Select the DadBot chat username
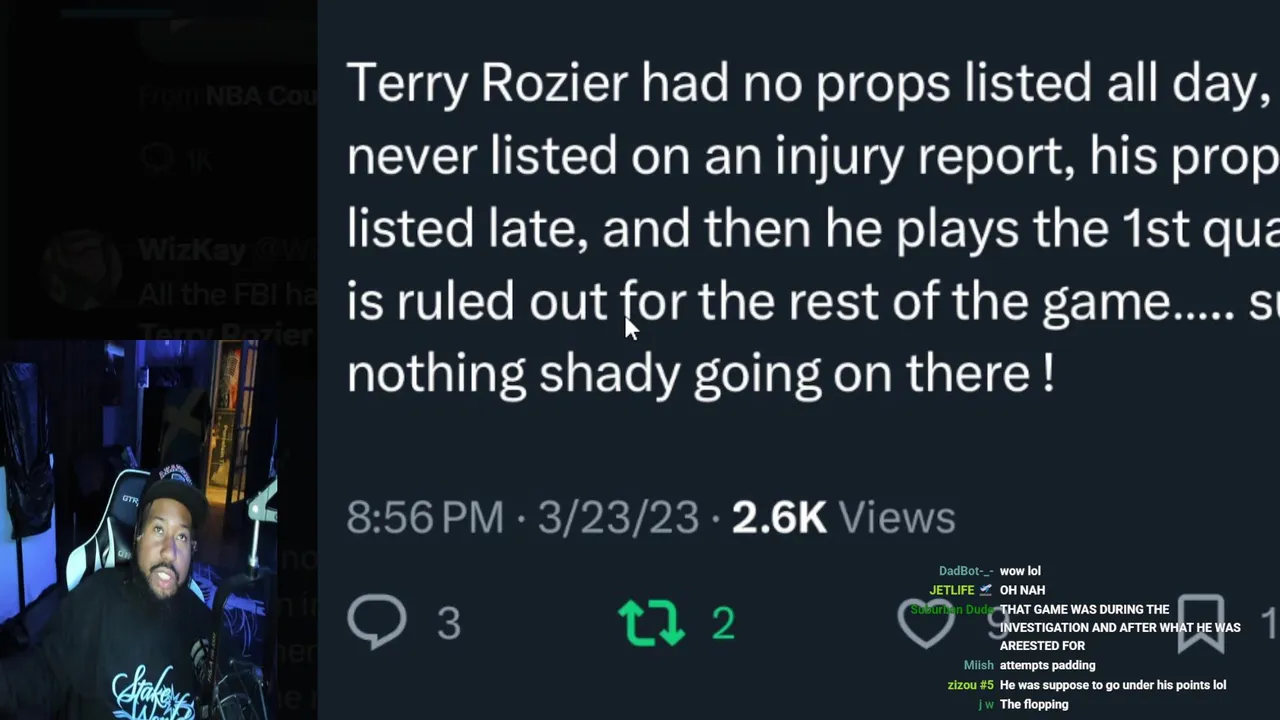Image resolution: width=1280 pixels, height=720 pixels. click(x=965, y=571)
